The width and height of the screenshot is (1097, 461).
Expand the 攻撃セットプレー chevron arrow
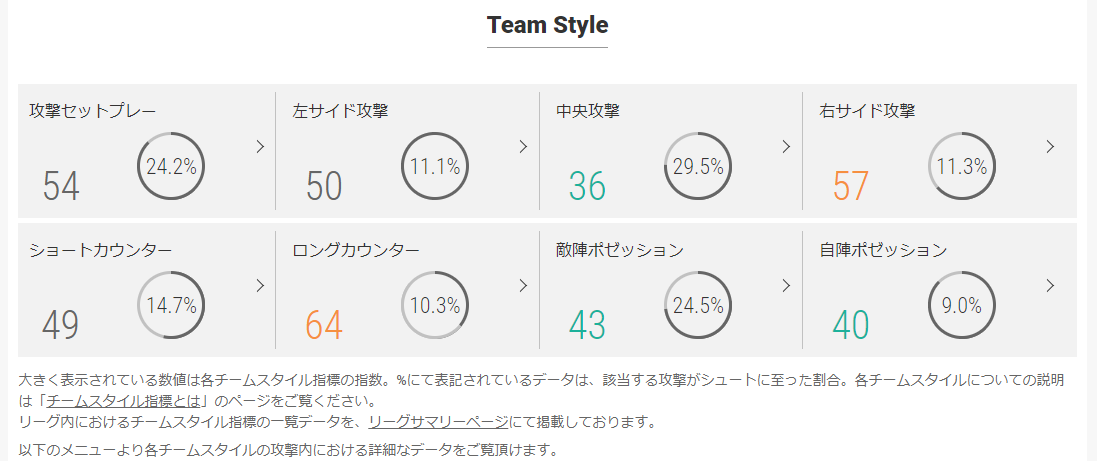click(260, 147)
